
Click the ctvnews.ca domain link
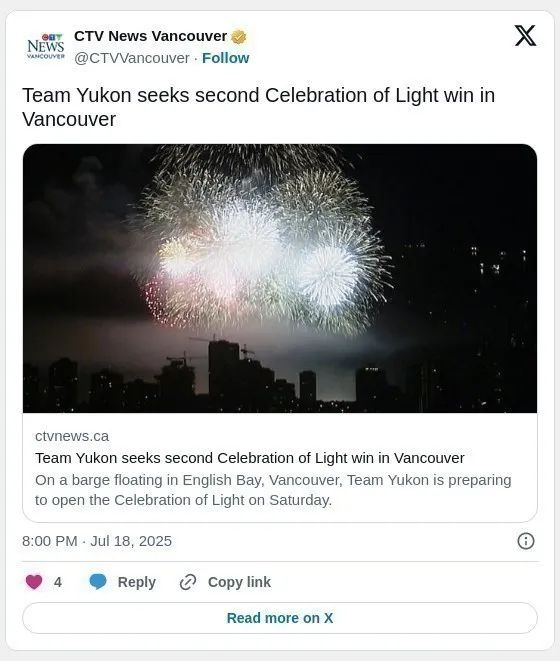(72, 436)
